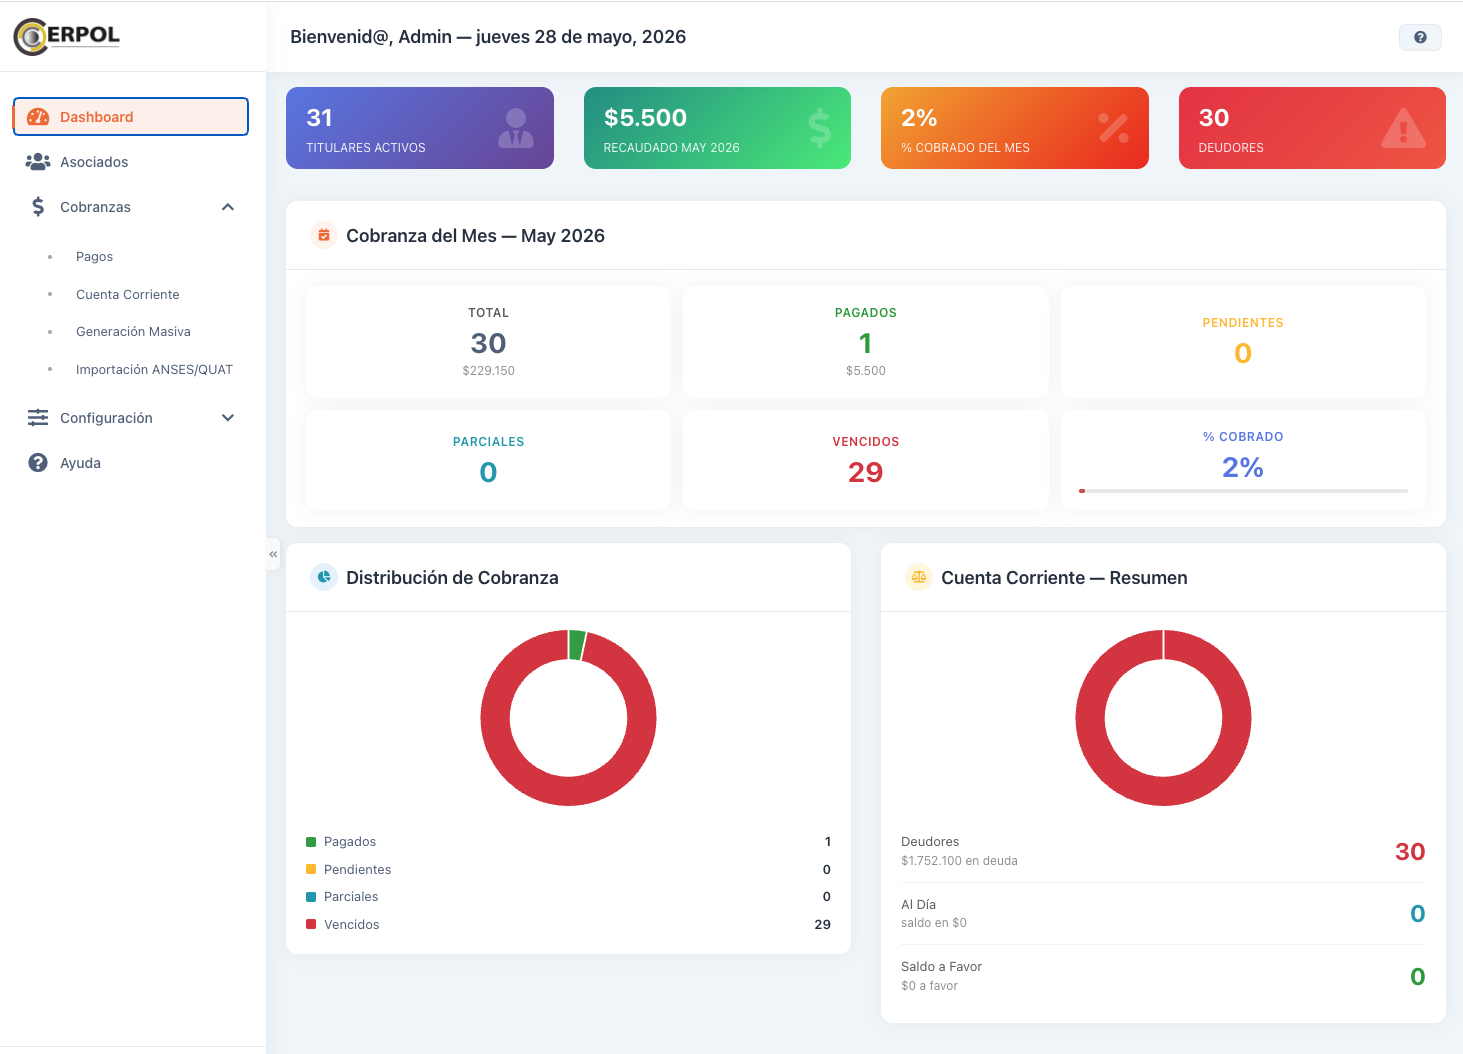The height and width of the screenshot is (1054, 1463).
Task: Click the warning triangle on Deudores card
Action: (1403, 128)
